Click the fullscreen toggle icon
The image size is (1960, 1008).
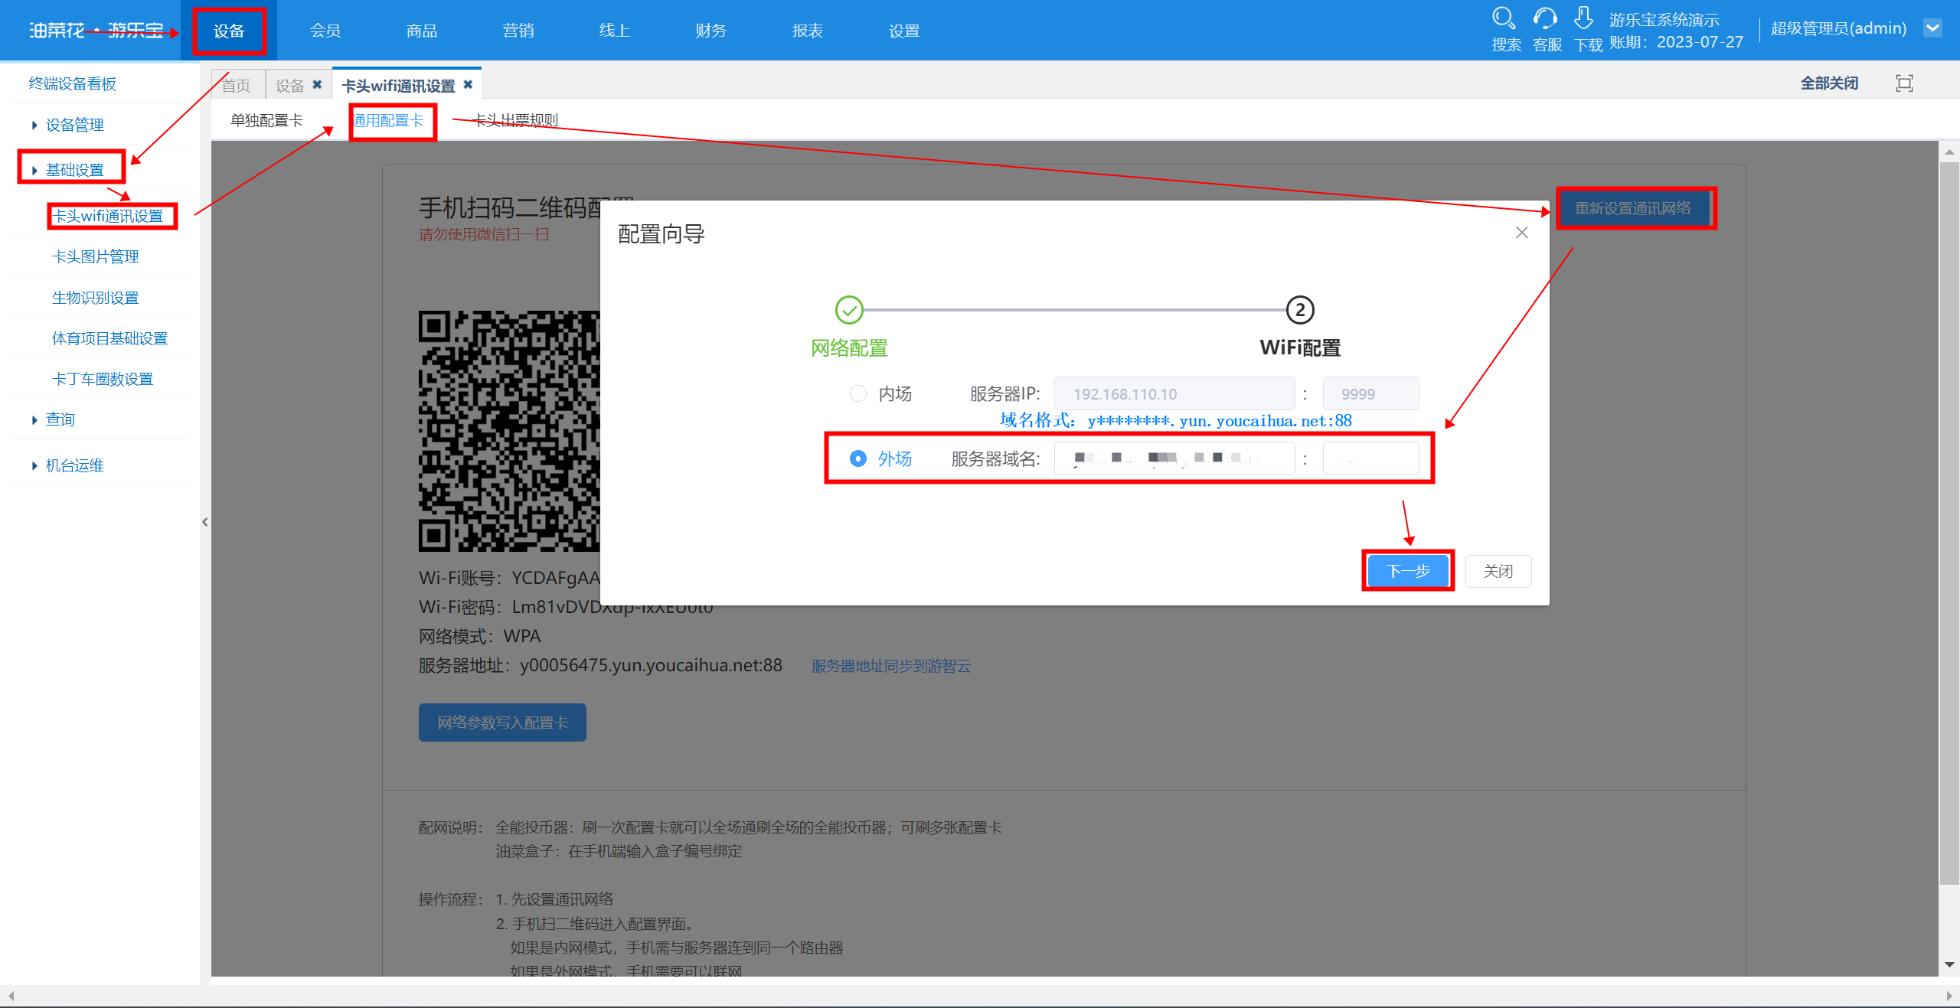click(x=1905, y=83)
